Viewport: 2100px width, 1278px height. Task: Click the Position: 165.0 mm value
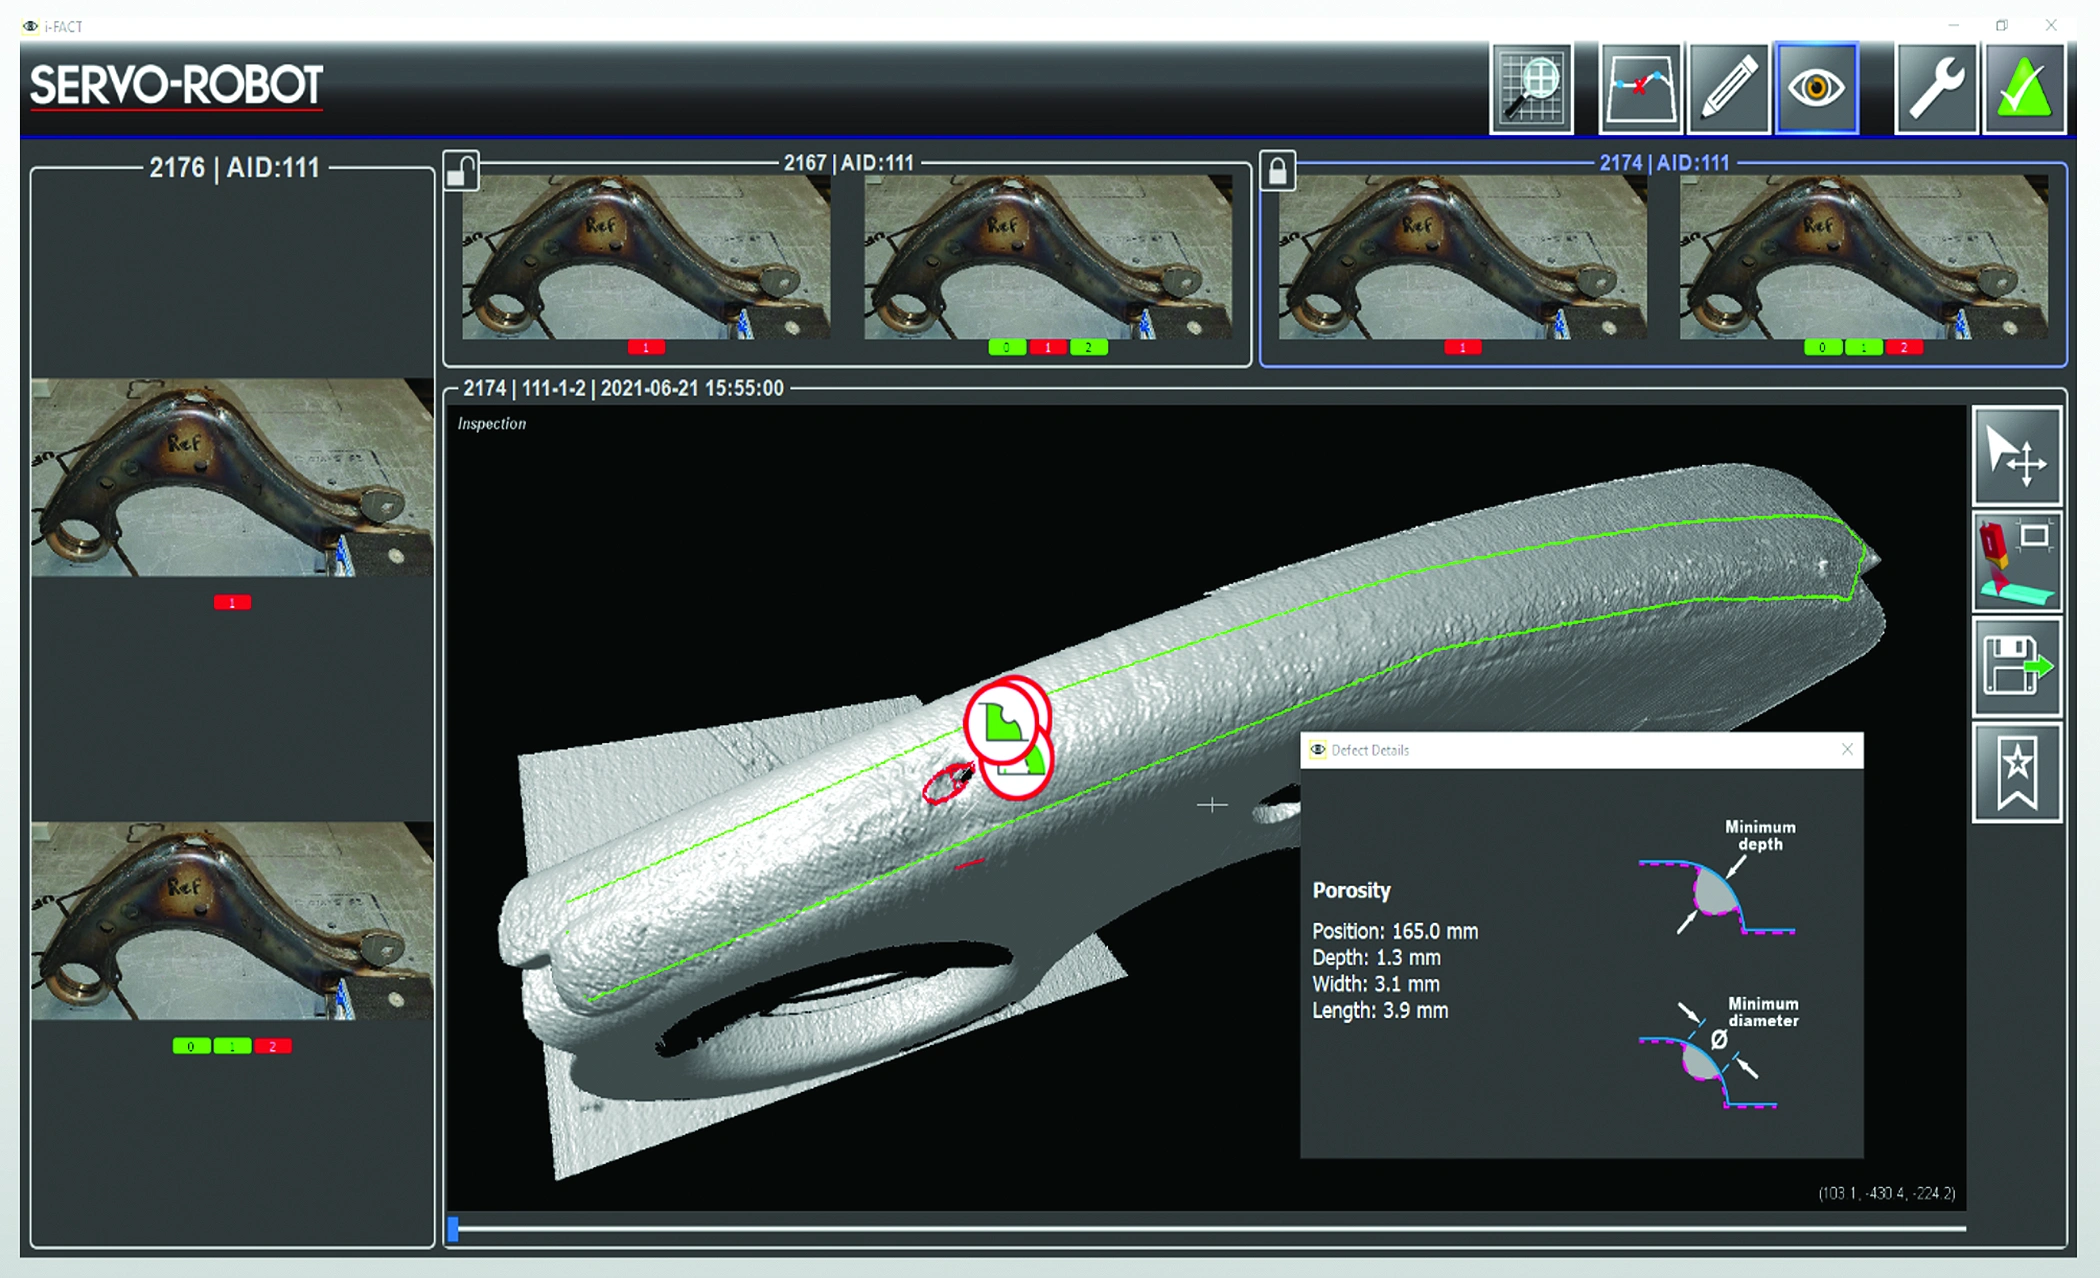[1395, 931]
